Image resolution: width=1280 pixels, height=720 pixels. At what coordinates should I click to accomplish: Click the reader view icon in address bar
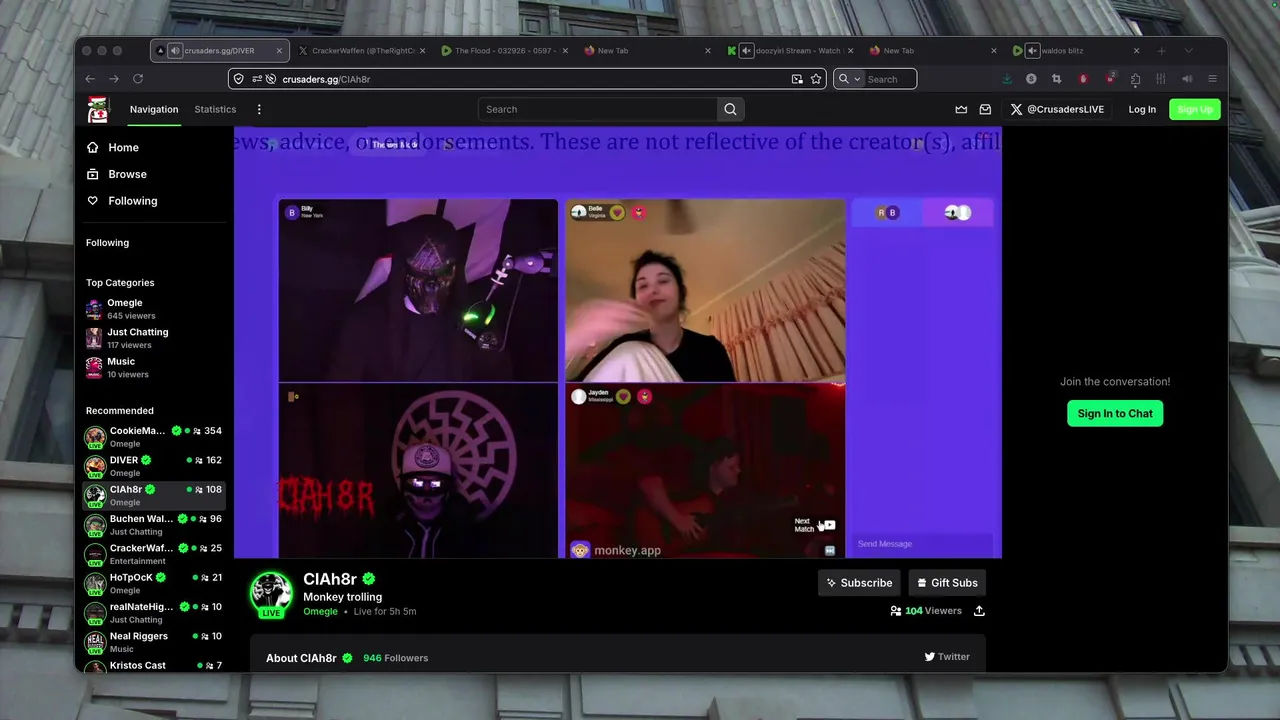coord(797,79)
